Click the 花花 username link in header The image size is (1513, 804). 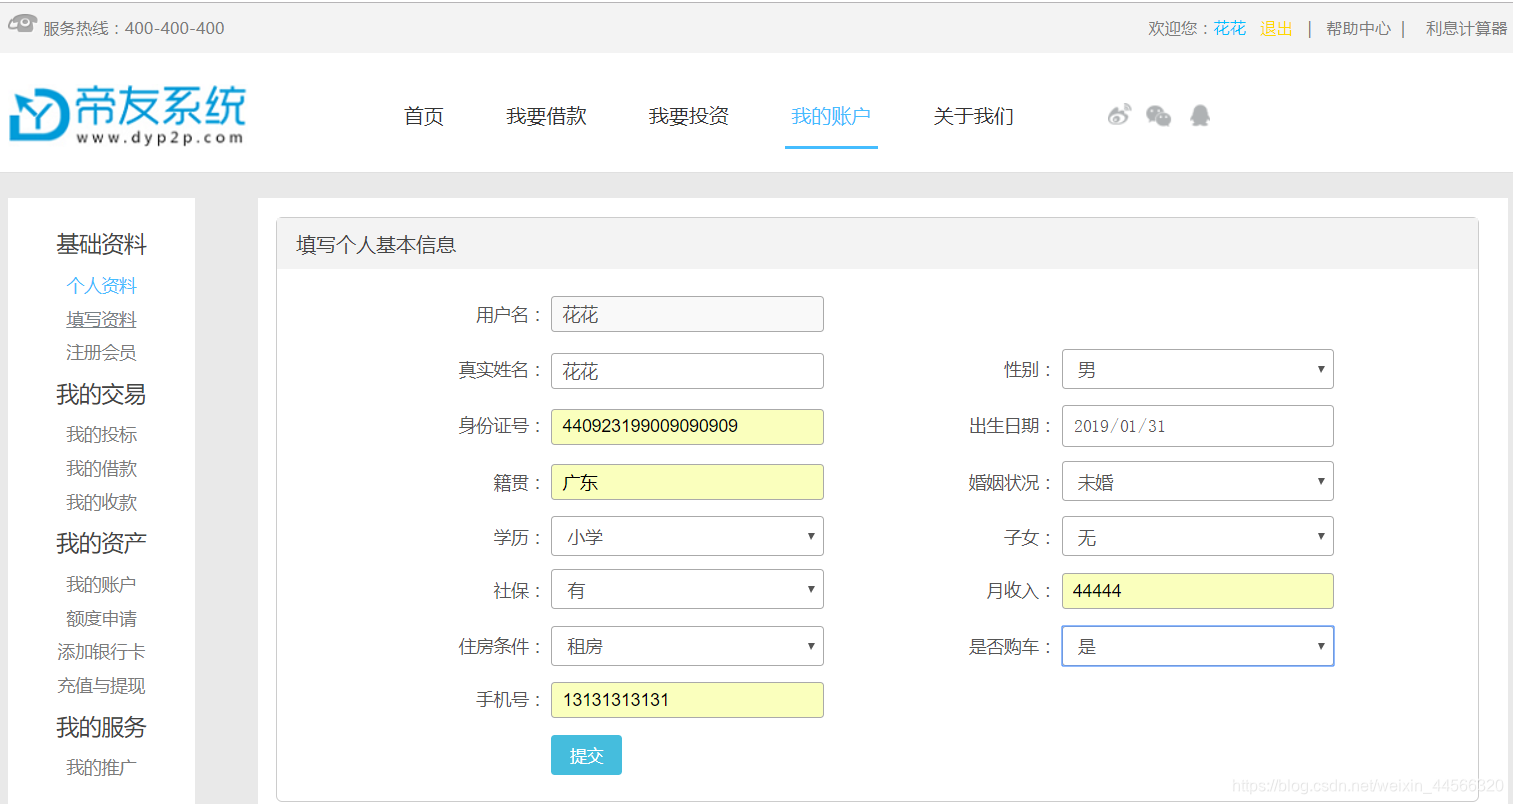click(x=1230, y=28)
